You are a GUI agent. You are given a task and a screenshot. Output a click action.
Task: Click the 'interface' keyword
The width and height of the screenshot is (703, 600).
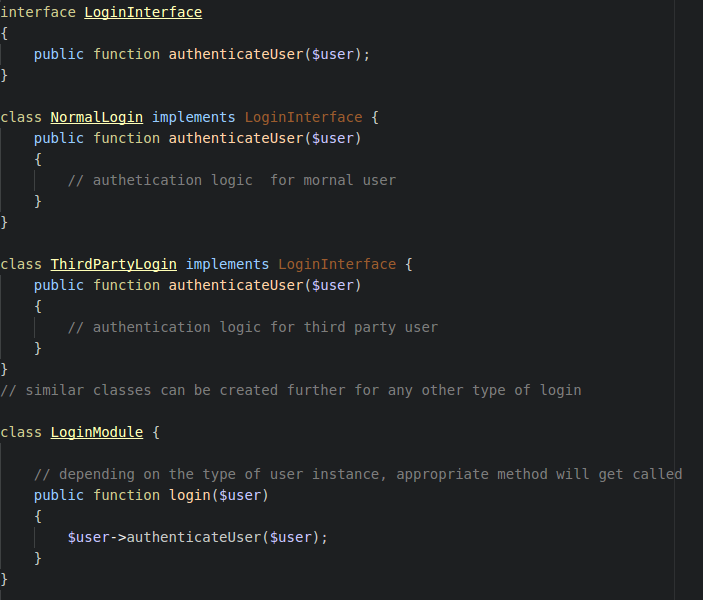tap(38, 12)
